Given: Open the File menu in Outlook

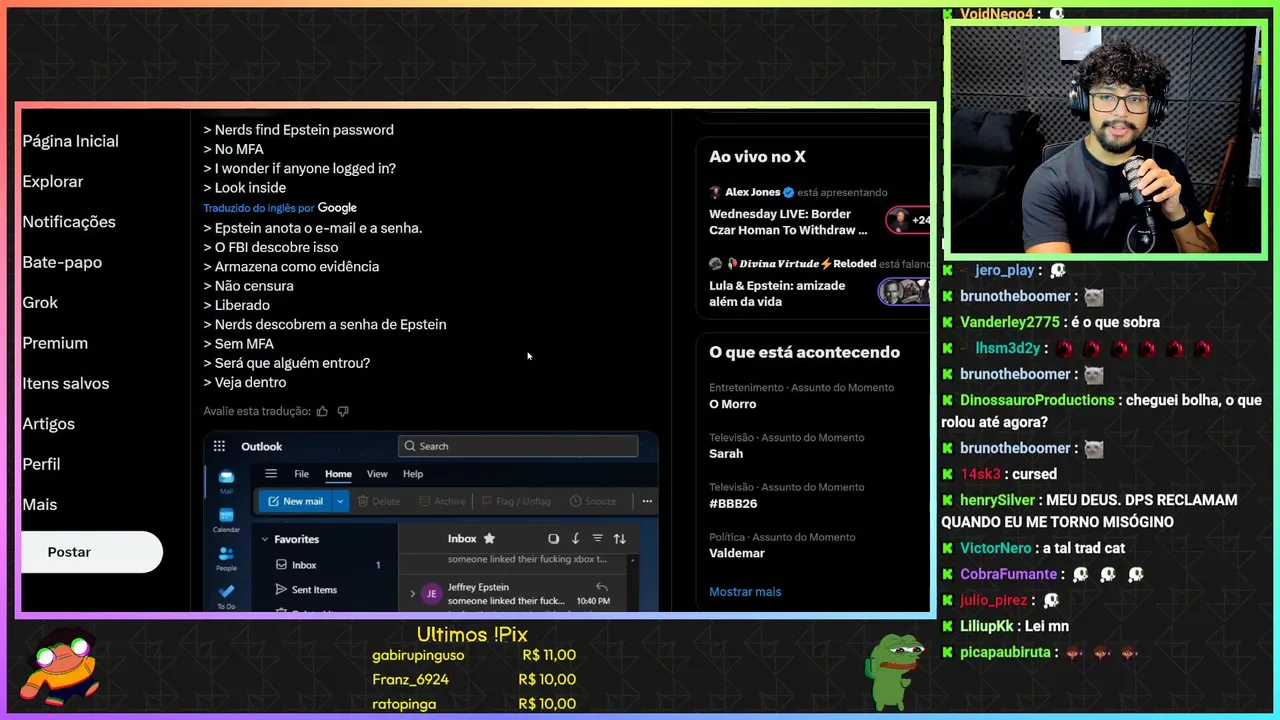Looking at the screenshot, I should 301,474.
